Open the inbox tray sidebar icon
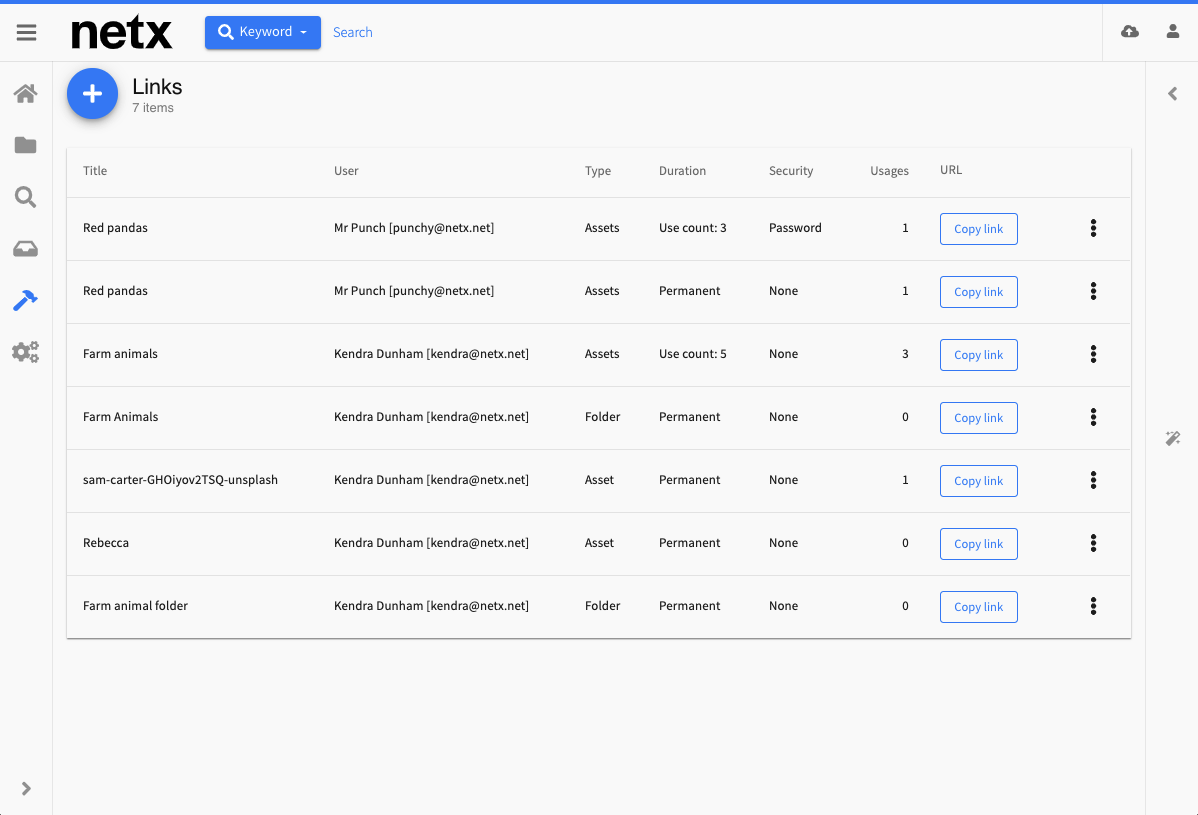The image size is (1198, 815). pyautogui.click(x=25, y=249)
